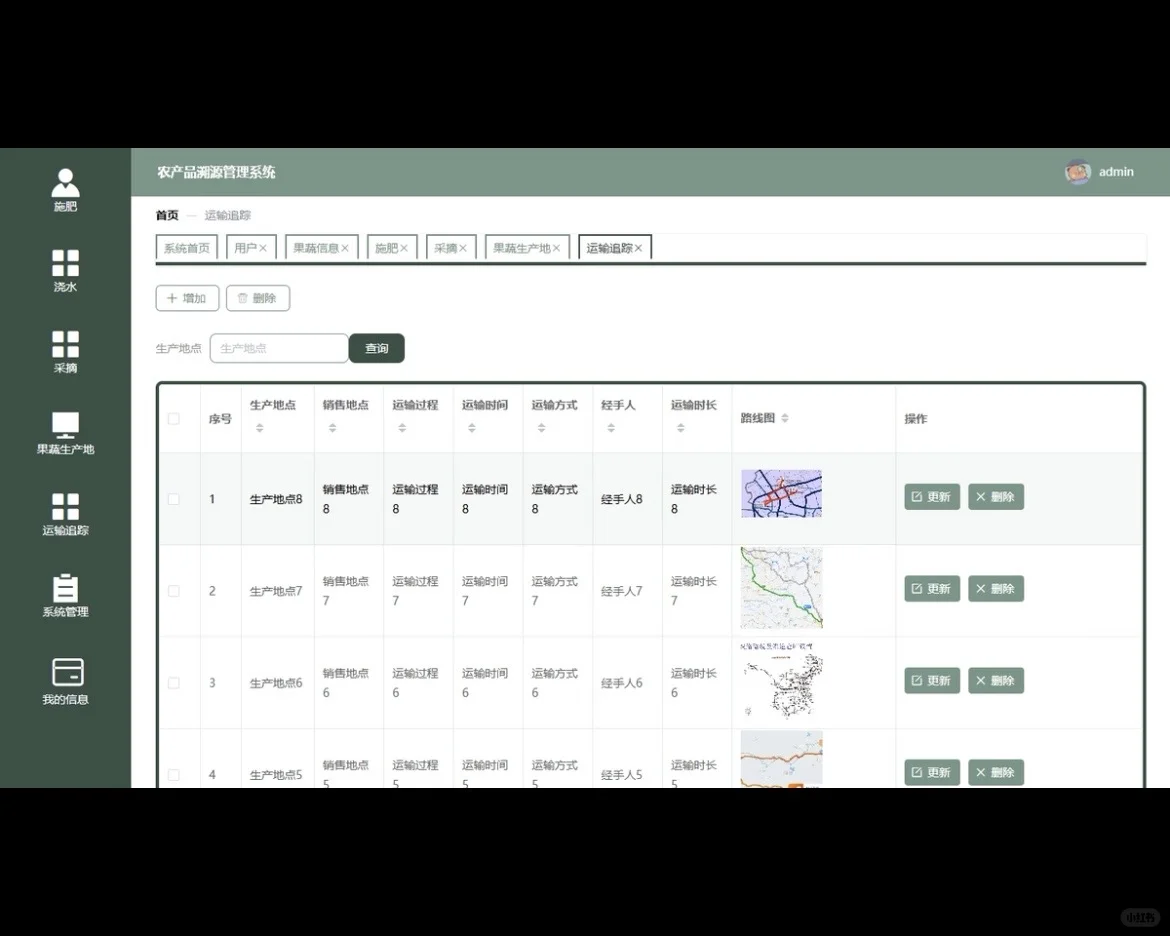Screen dimensions: 1170x936
Task: Toggle the select-all checkbox in the table header
Action: 174,419
